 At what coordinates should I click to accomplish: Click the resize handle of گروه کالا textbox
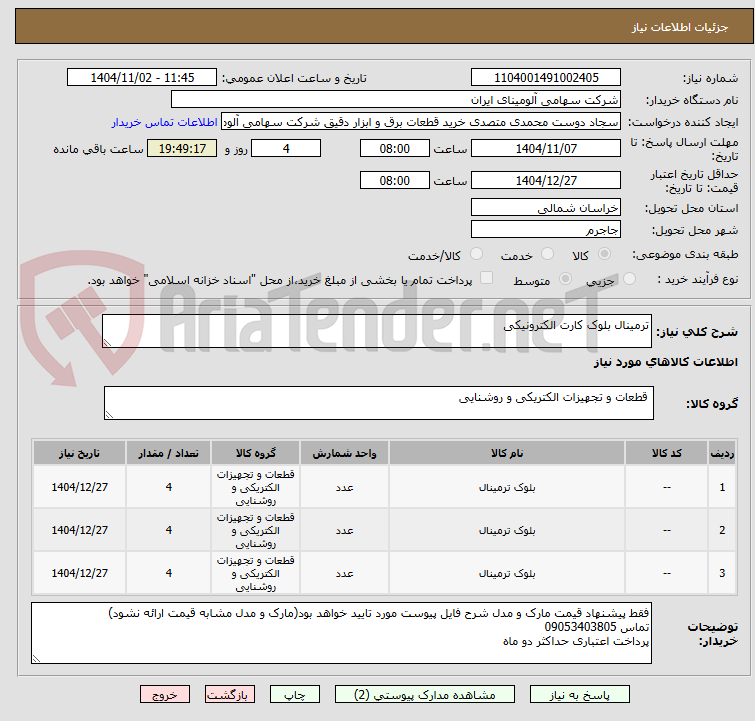pos(109,415)
